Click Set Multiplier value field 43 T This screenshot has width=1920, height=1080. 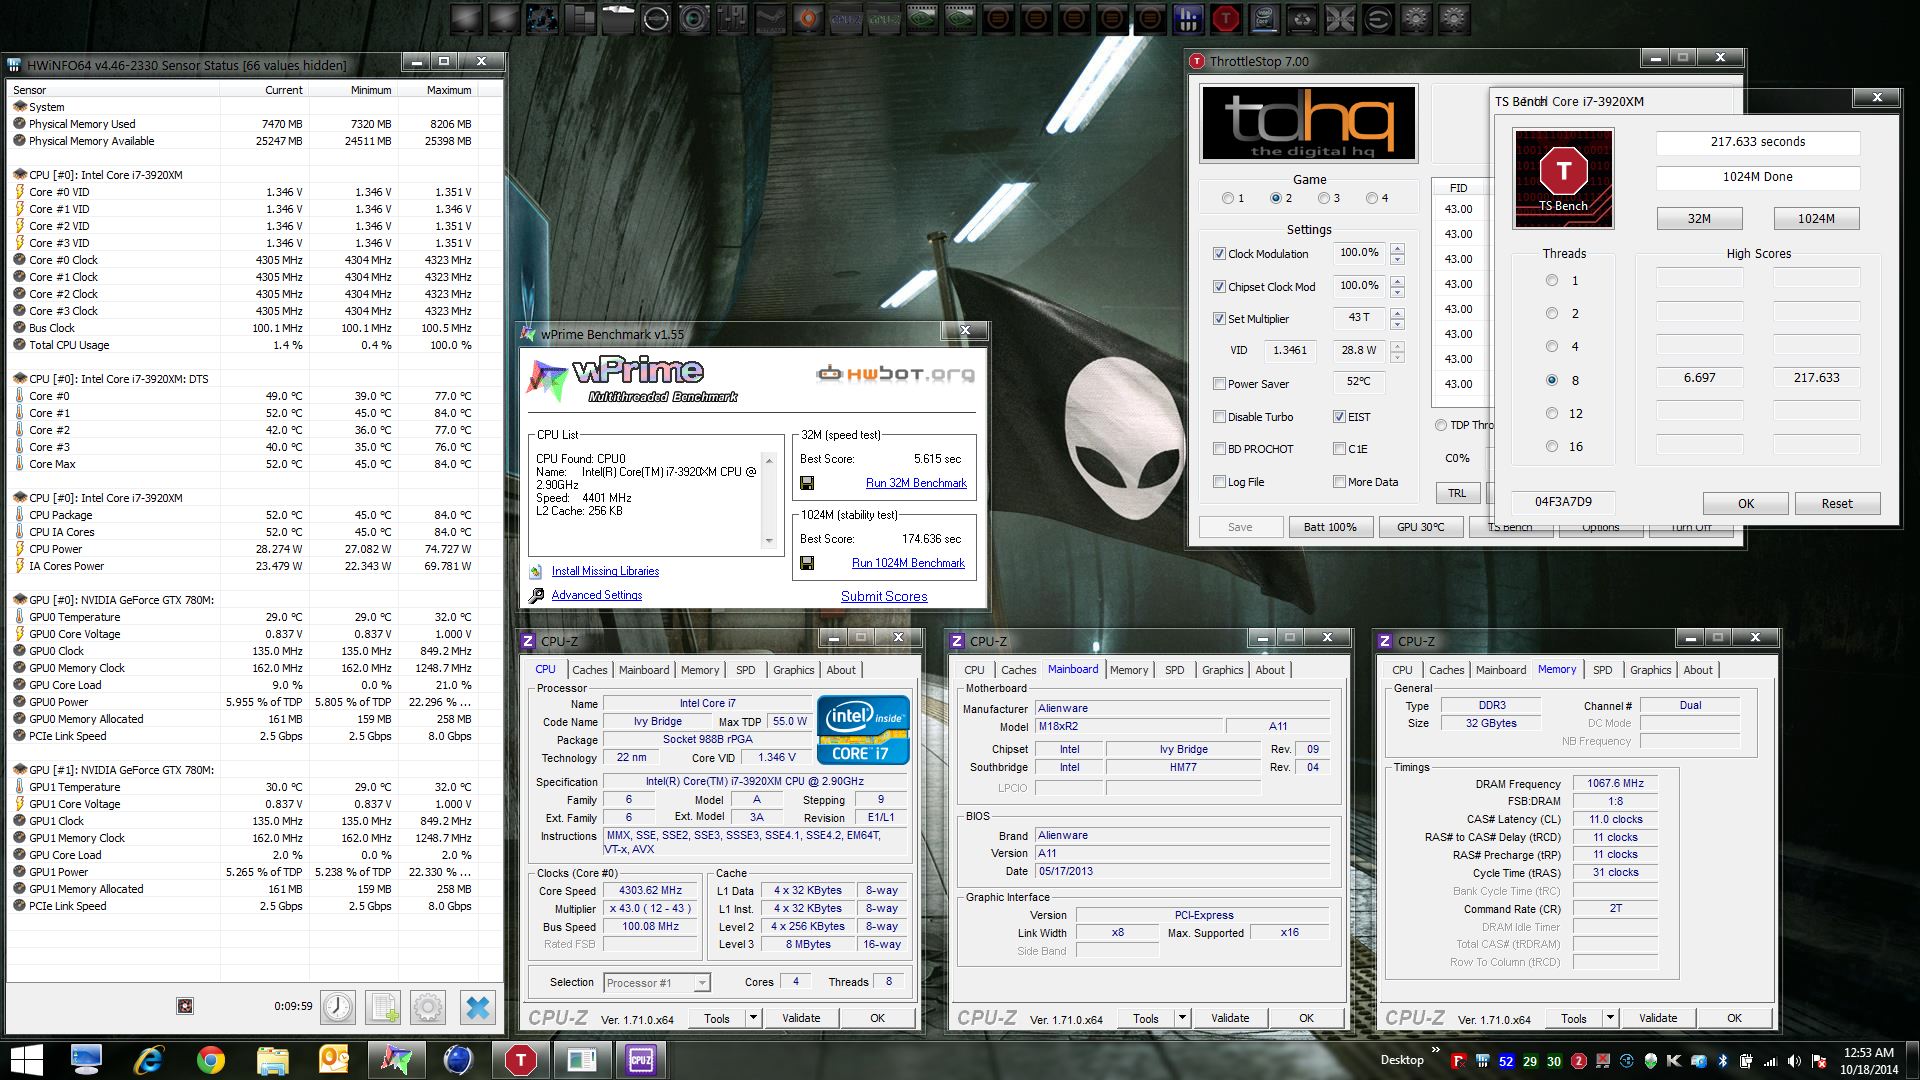(x=1359, y=318)
